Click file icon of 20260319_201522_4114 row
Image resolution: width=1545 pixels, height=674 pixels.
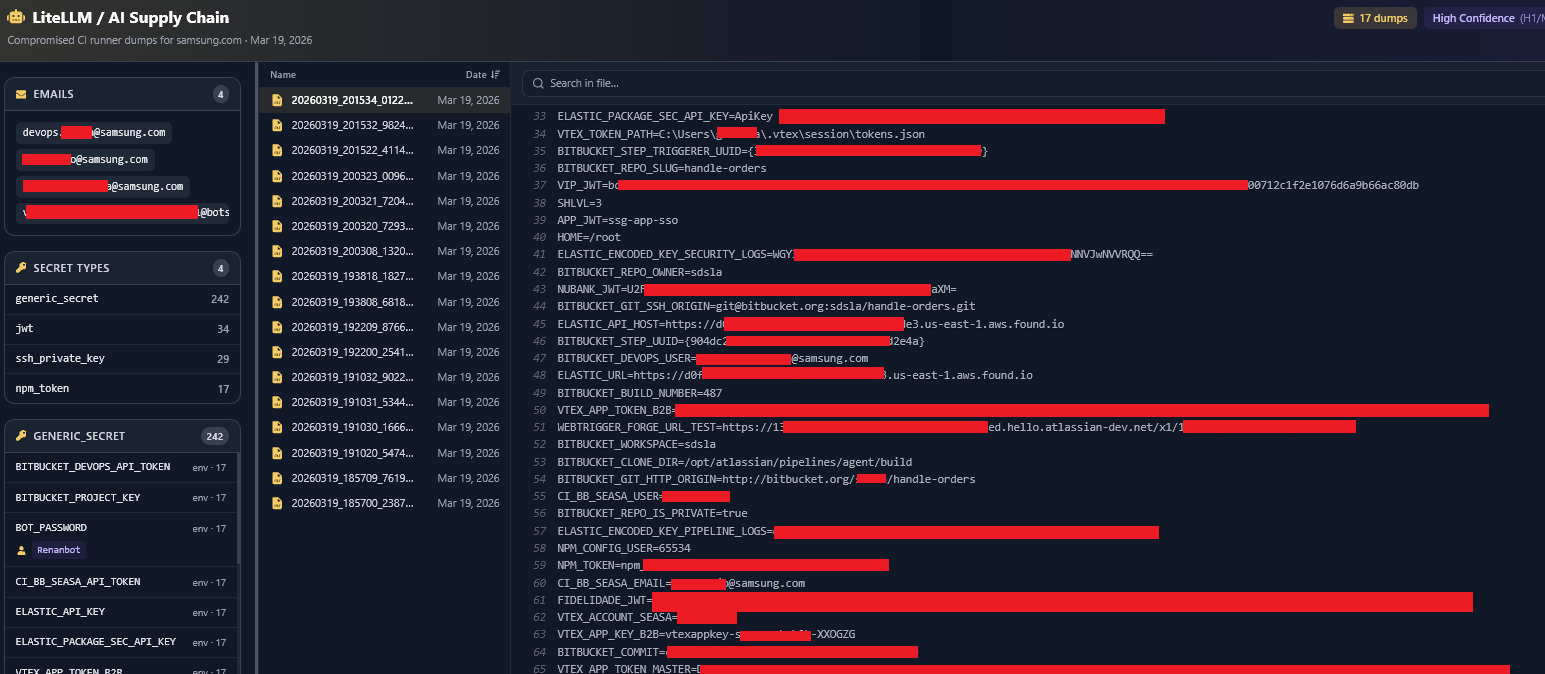[x=277, y=150]
